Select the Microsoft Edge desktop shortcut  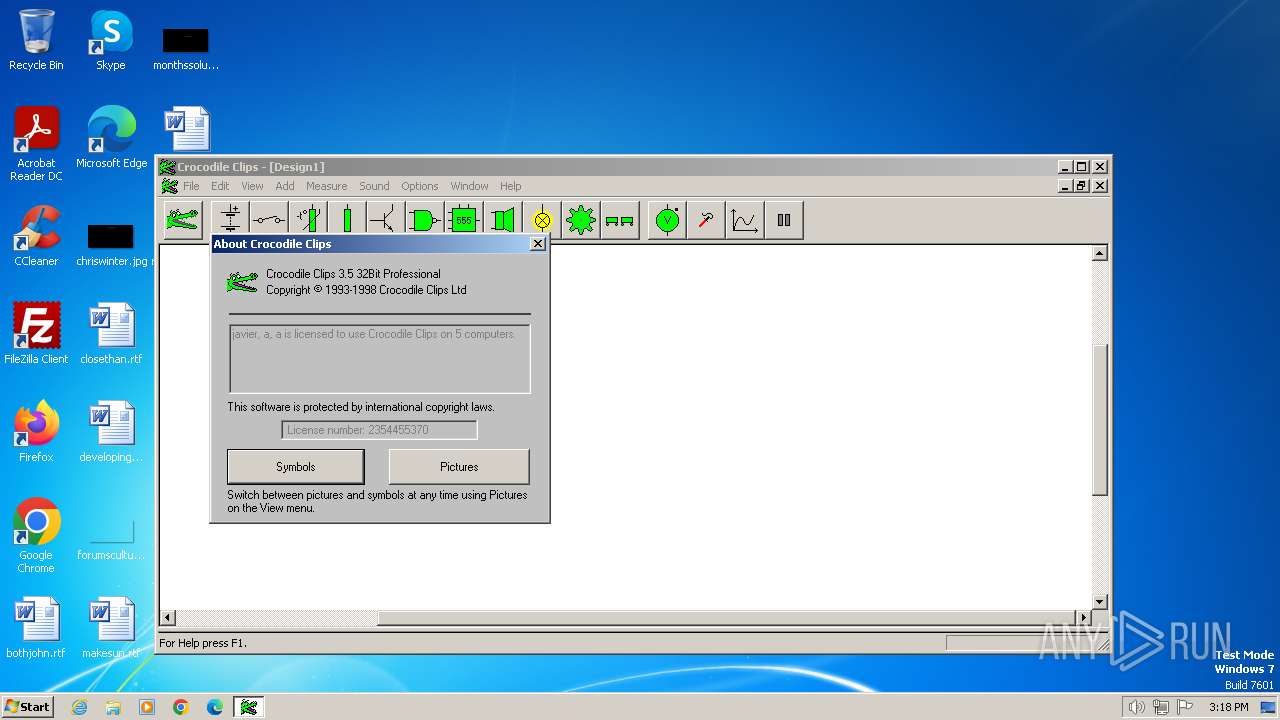click(111, 138)
